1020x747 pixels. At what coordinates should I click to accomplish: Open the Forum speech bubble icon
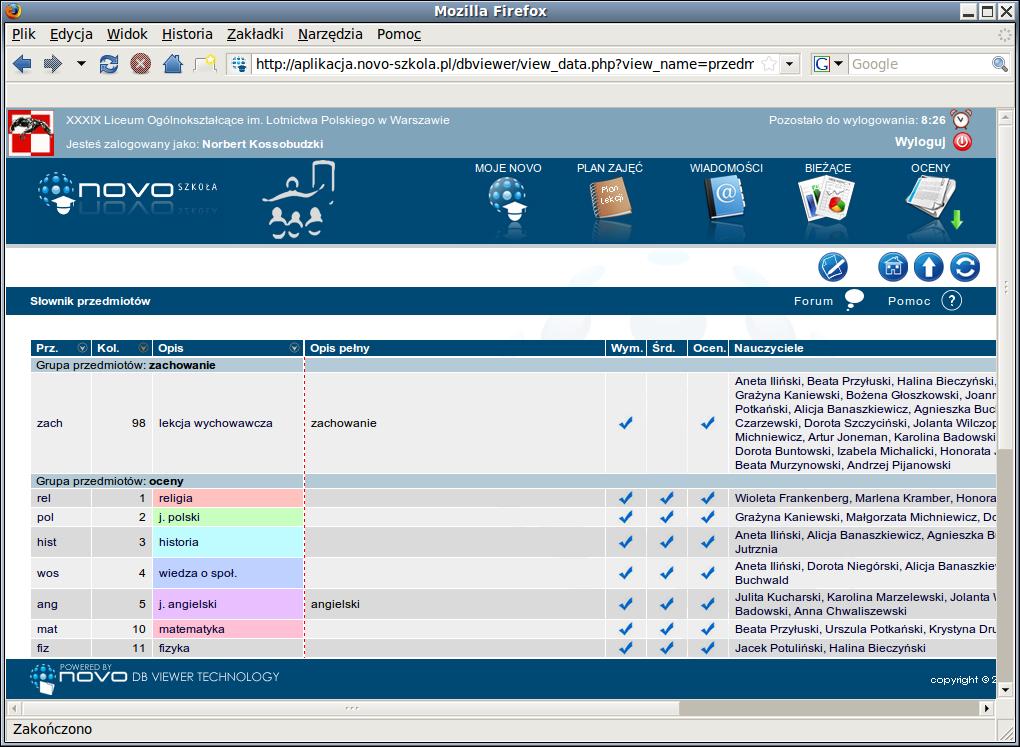click(854, 300)
